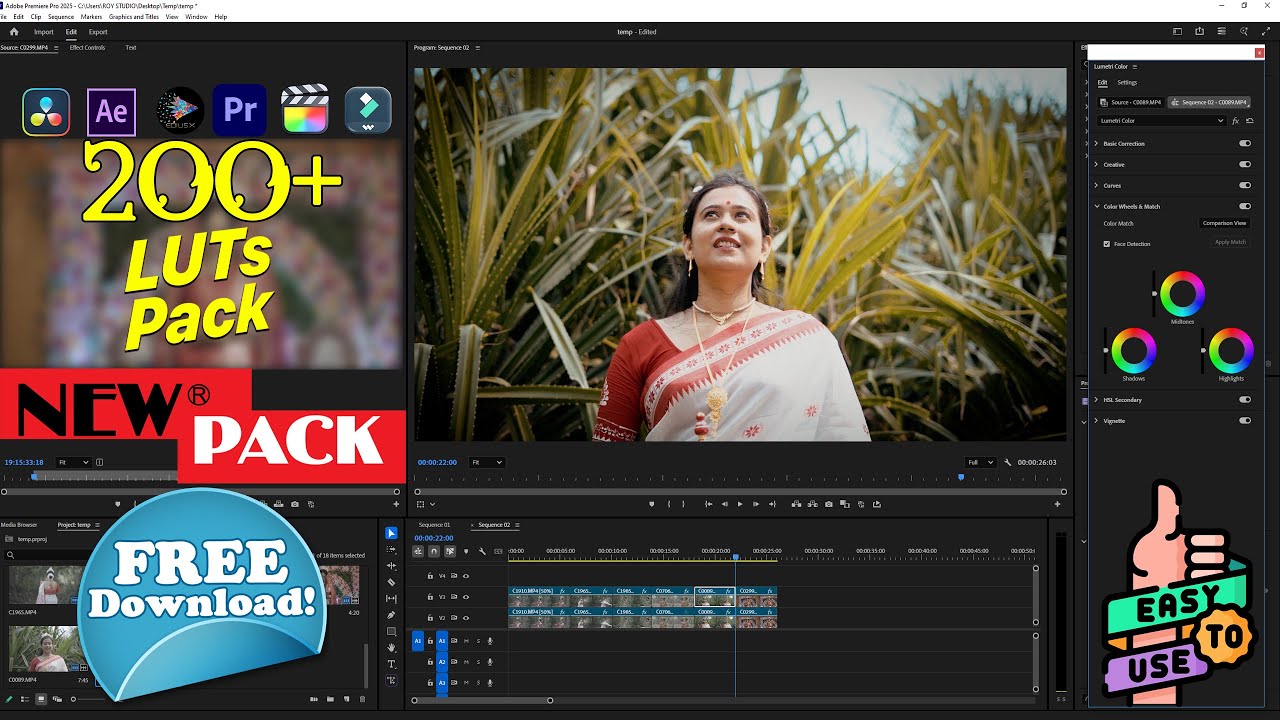Viewport: 1280px width, 720px height.
Task: Toggle Color Wheels & Match switch
Action: (1245, 206)
